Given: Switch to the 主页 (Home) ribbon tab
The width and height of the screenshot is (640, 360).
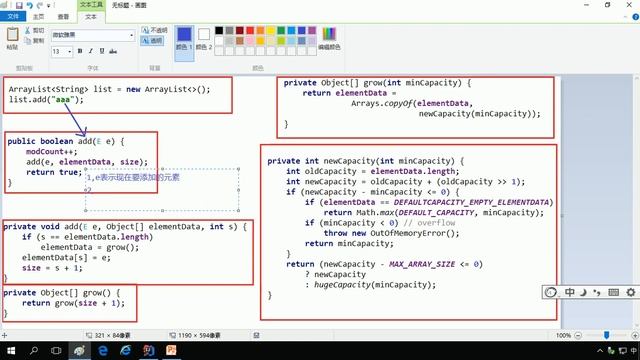Looking at the screenshot, I should point(38,17).
